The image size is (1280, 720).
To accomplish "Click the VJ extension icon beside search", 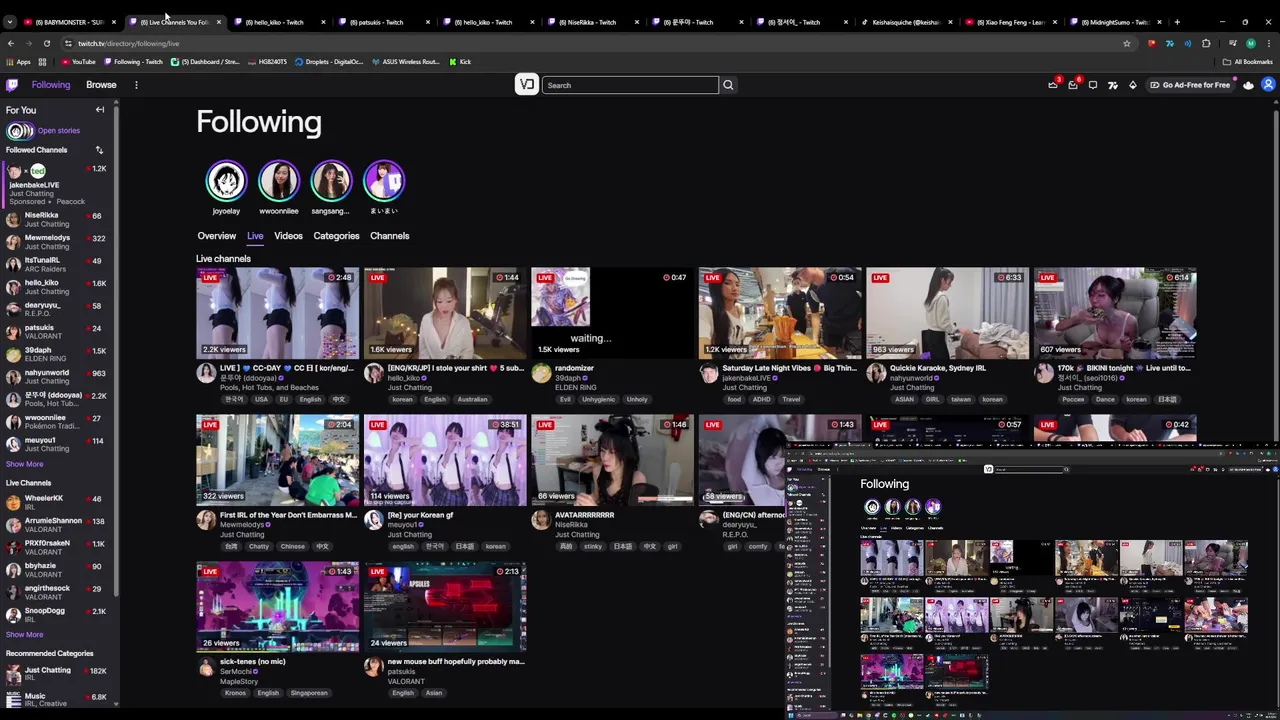I will point(527,85).
